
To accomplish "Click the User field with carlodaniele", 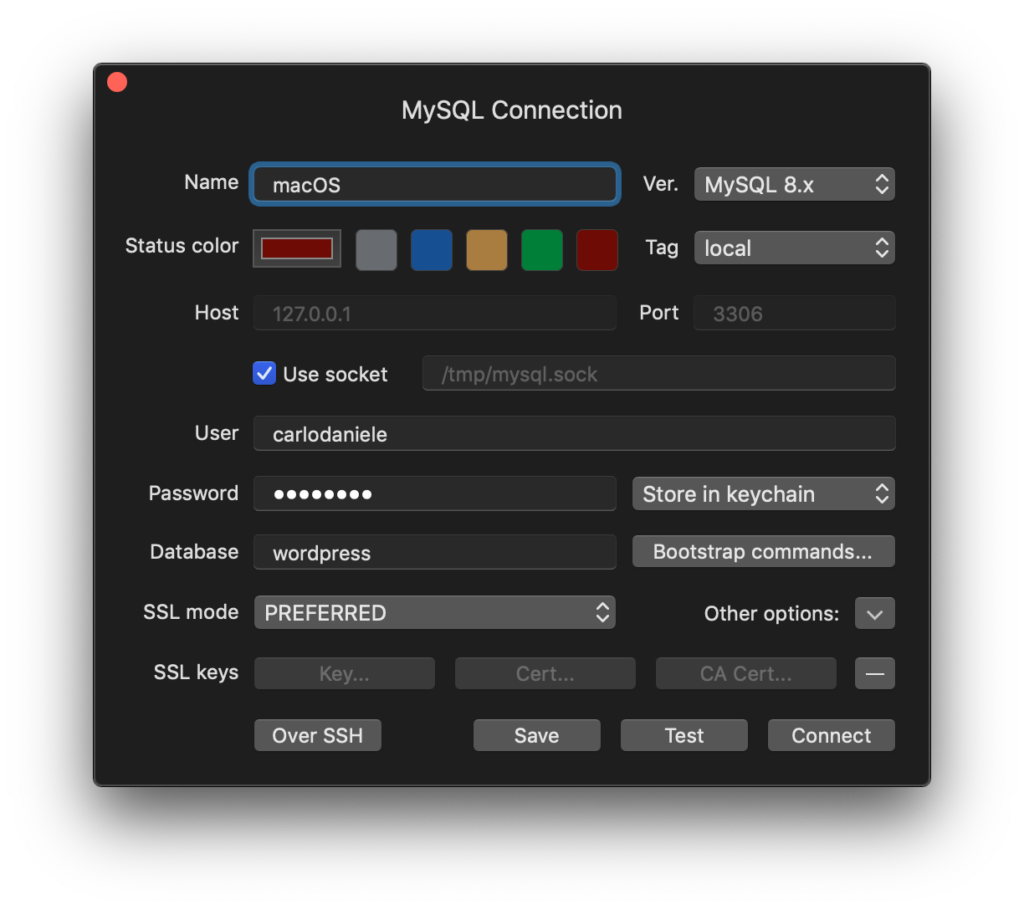I will (574, 434).
